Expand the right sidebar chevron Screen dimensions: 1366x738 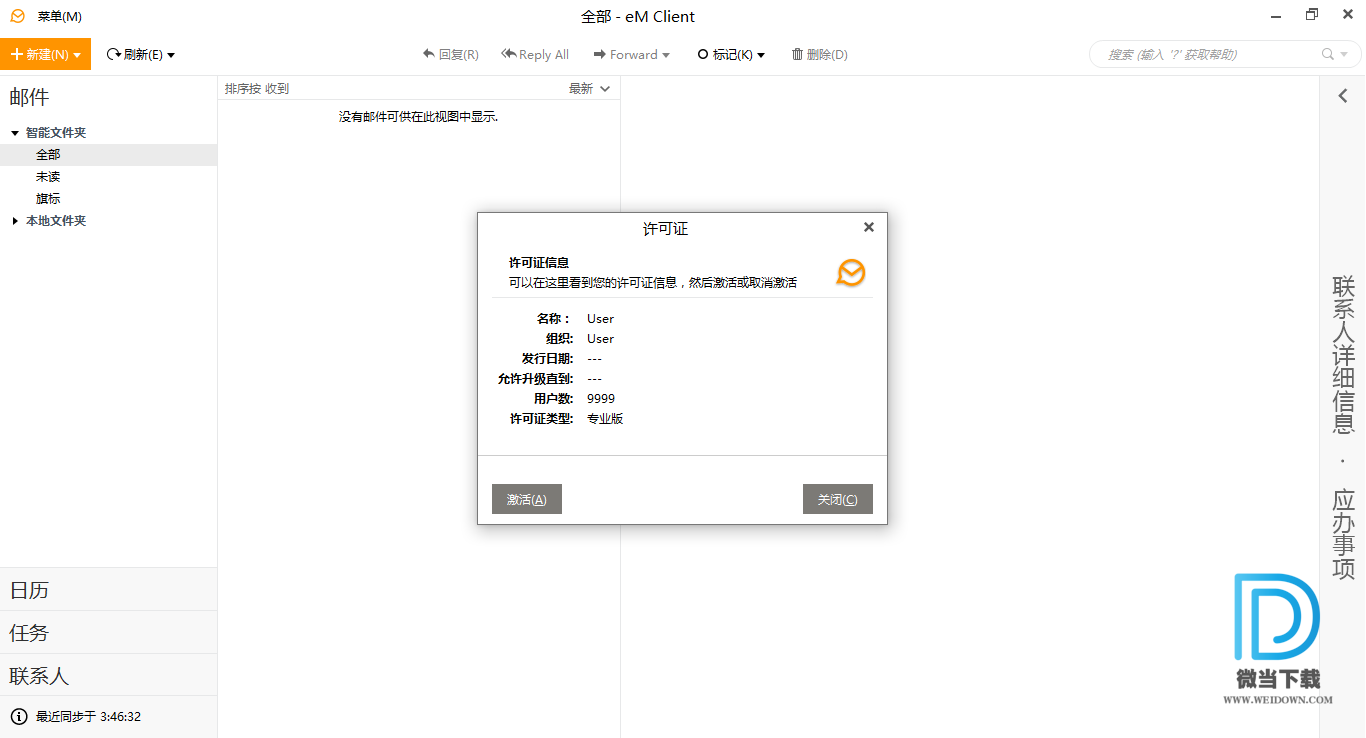[x=1343, y=96]
